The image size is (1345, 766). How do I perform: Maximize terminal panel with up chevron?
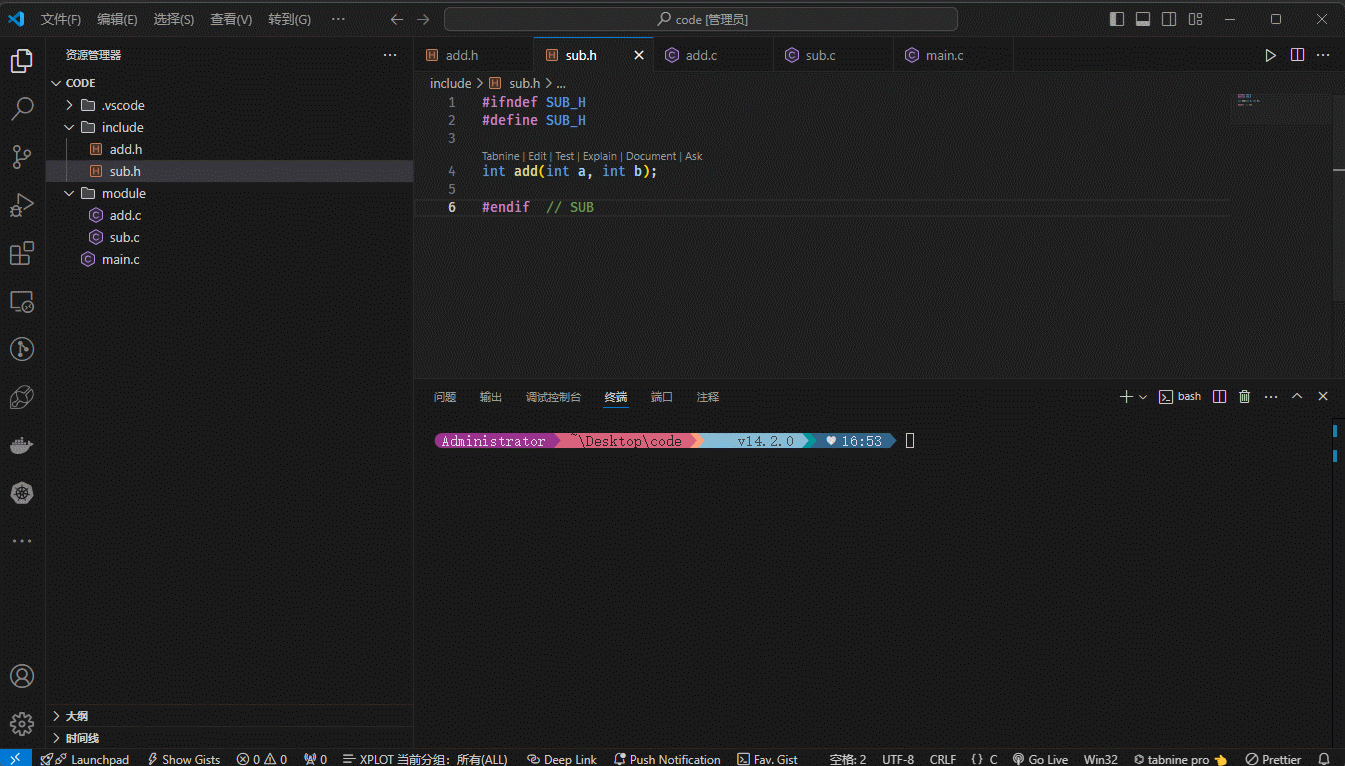(1297, 397)
